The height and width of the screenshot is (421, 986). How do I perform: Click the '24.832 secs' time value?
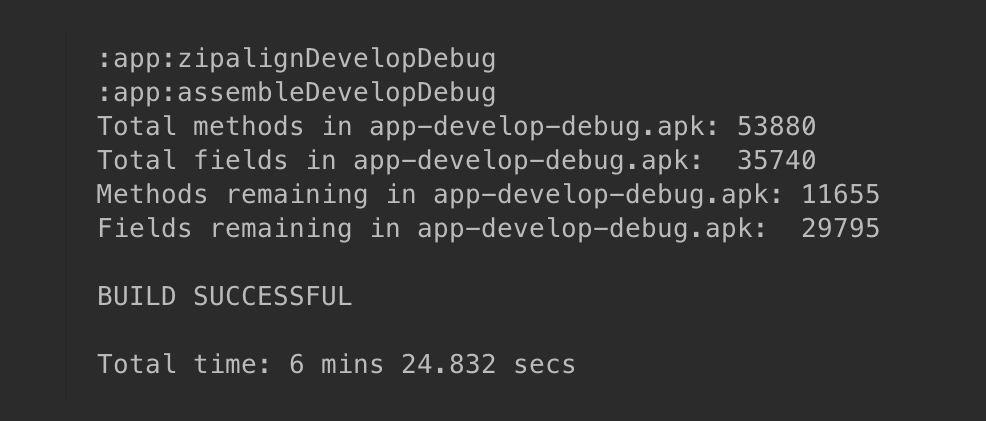point(488,364)
